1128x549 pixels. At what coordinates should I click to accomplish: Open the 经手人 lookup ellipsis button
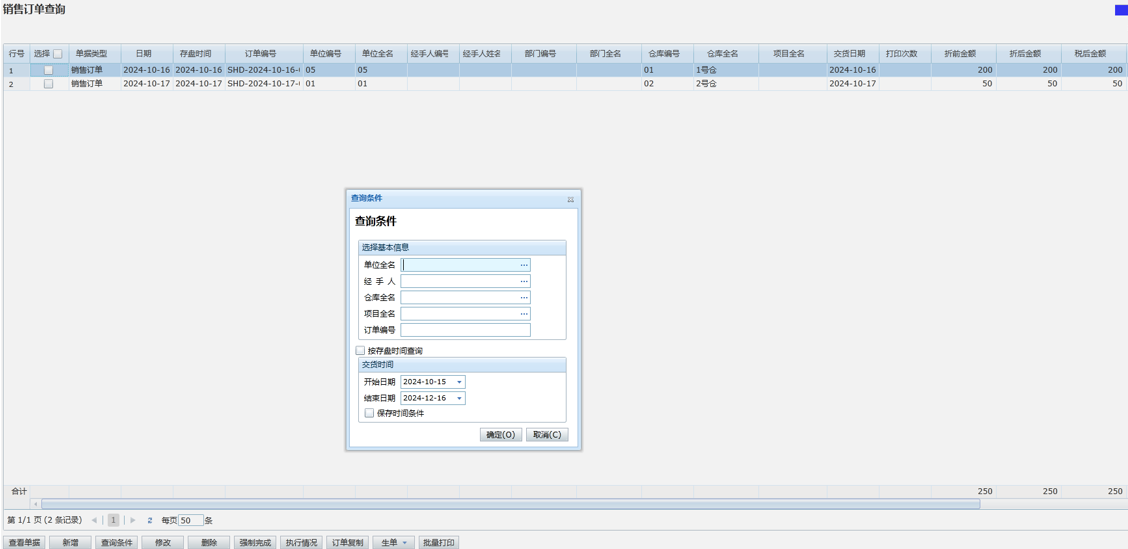pyautogui.click(x=523, y=281)
